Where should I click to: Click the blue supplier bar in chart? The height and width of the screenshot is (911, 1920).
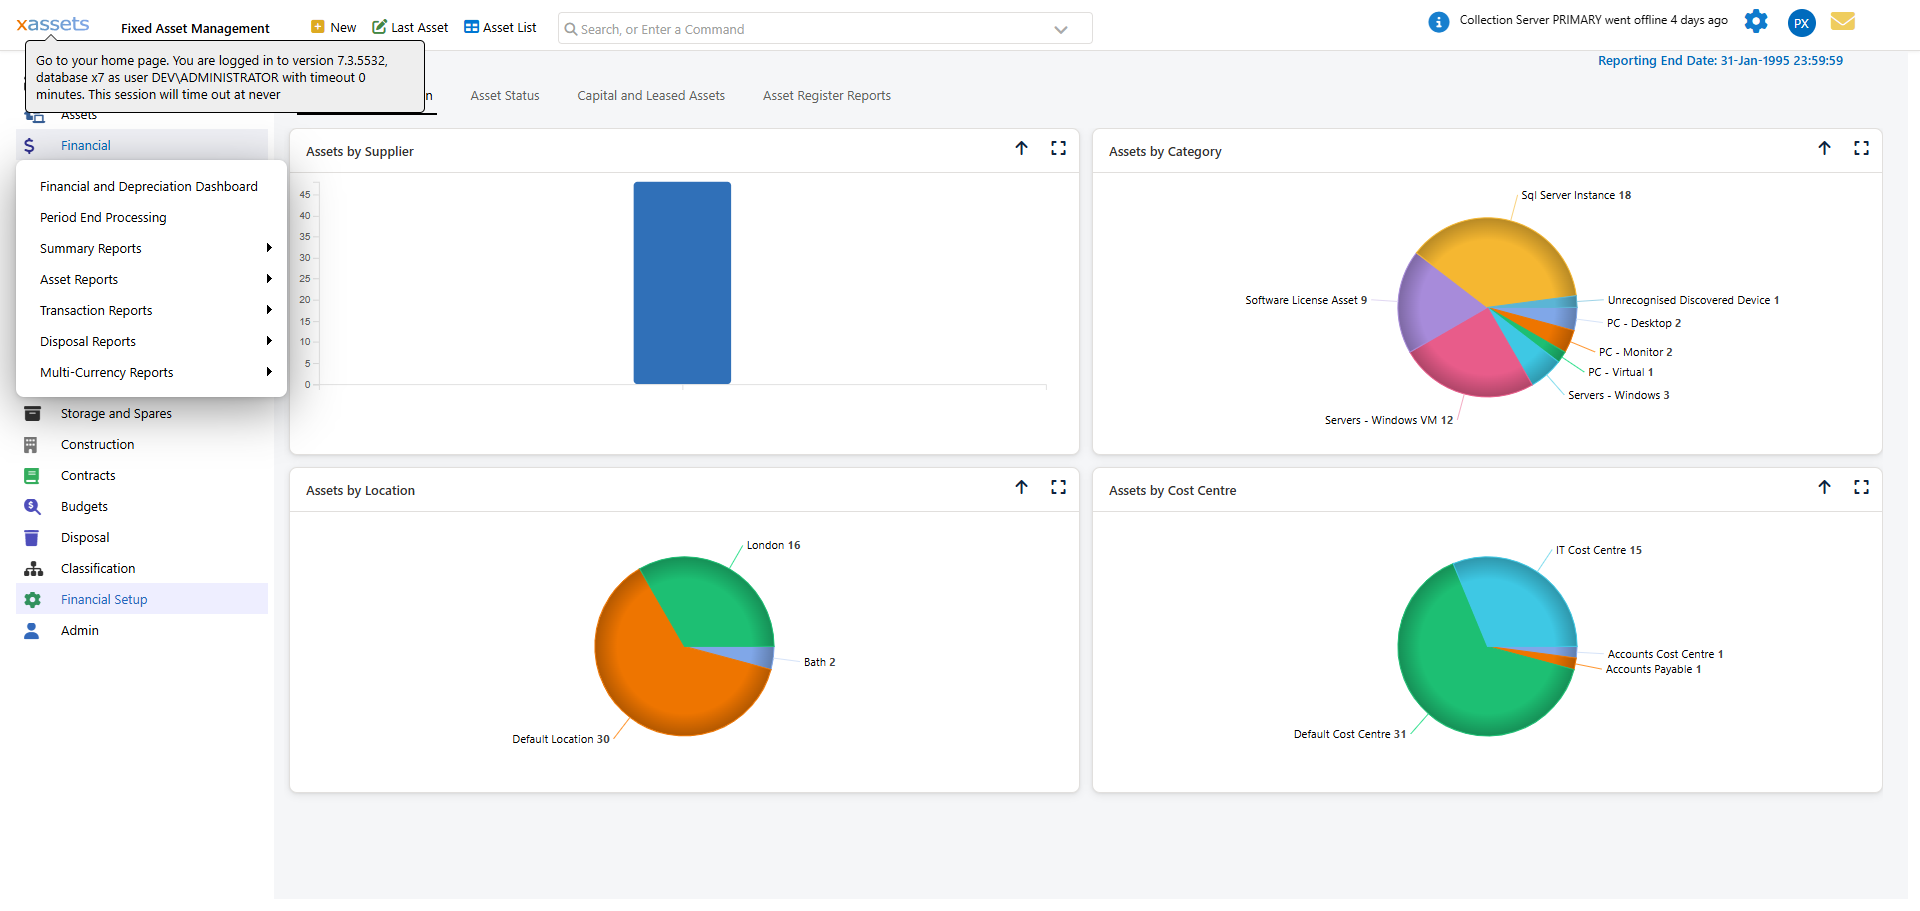point(682,283)
